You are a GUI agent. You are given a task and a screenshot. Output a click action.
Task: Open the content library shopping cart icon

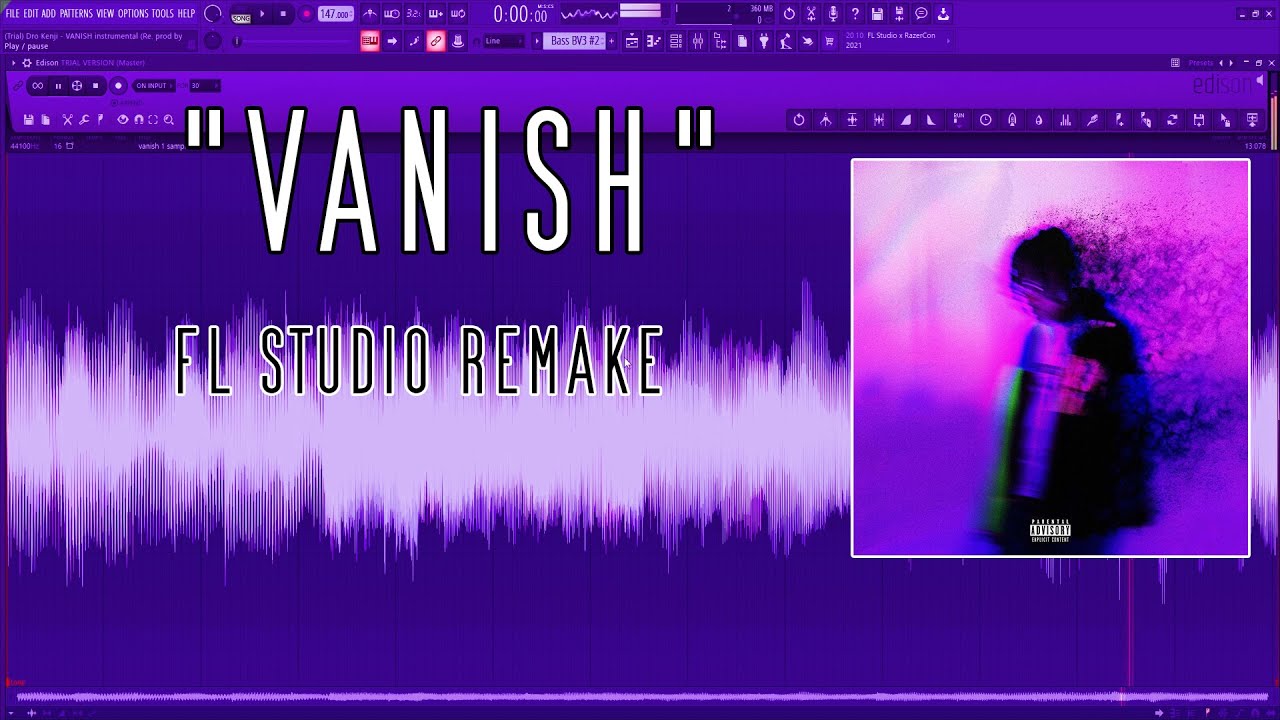point(829,41)
